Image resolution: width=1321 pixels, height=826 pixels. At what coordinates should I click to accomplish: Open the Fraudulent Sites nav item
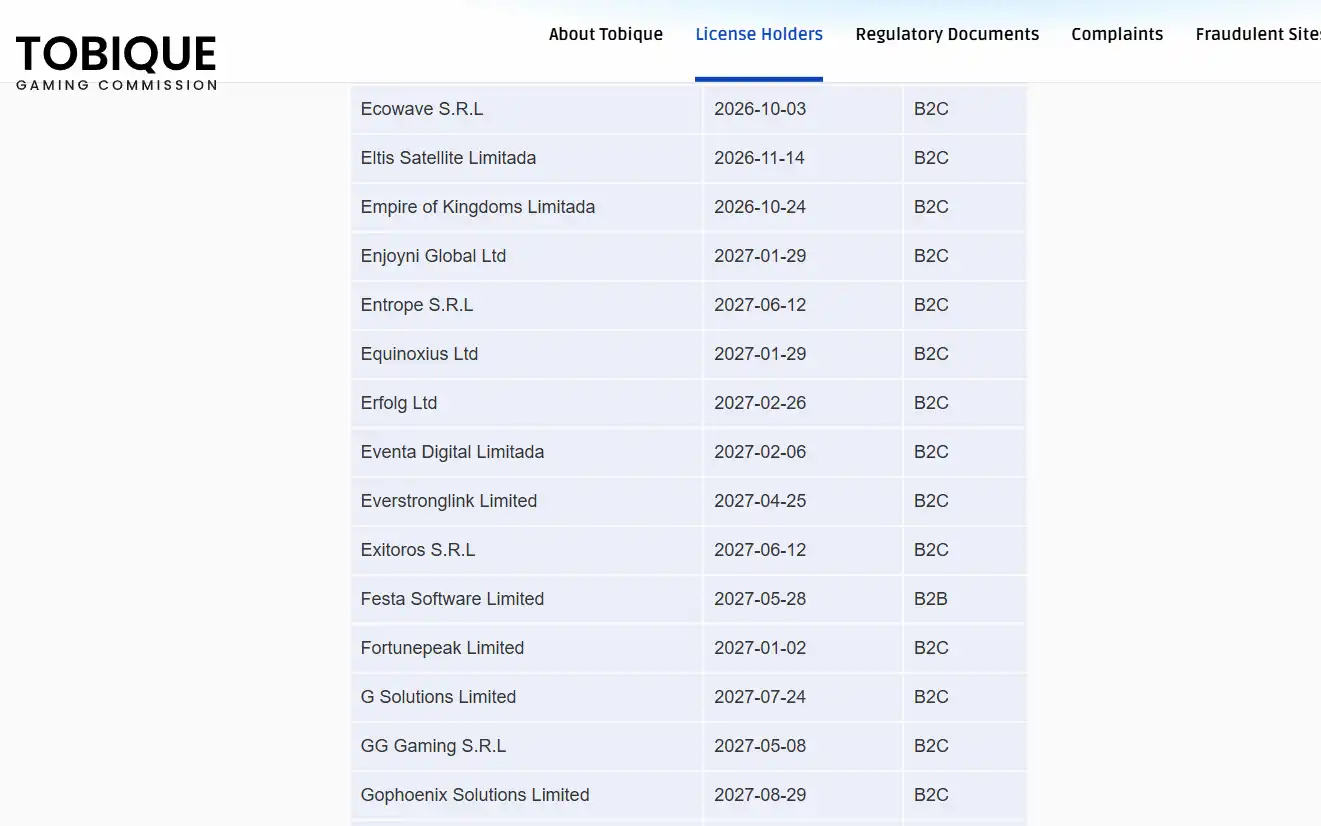click(1258, 34)
